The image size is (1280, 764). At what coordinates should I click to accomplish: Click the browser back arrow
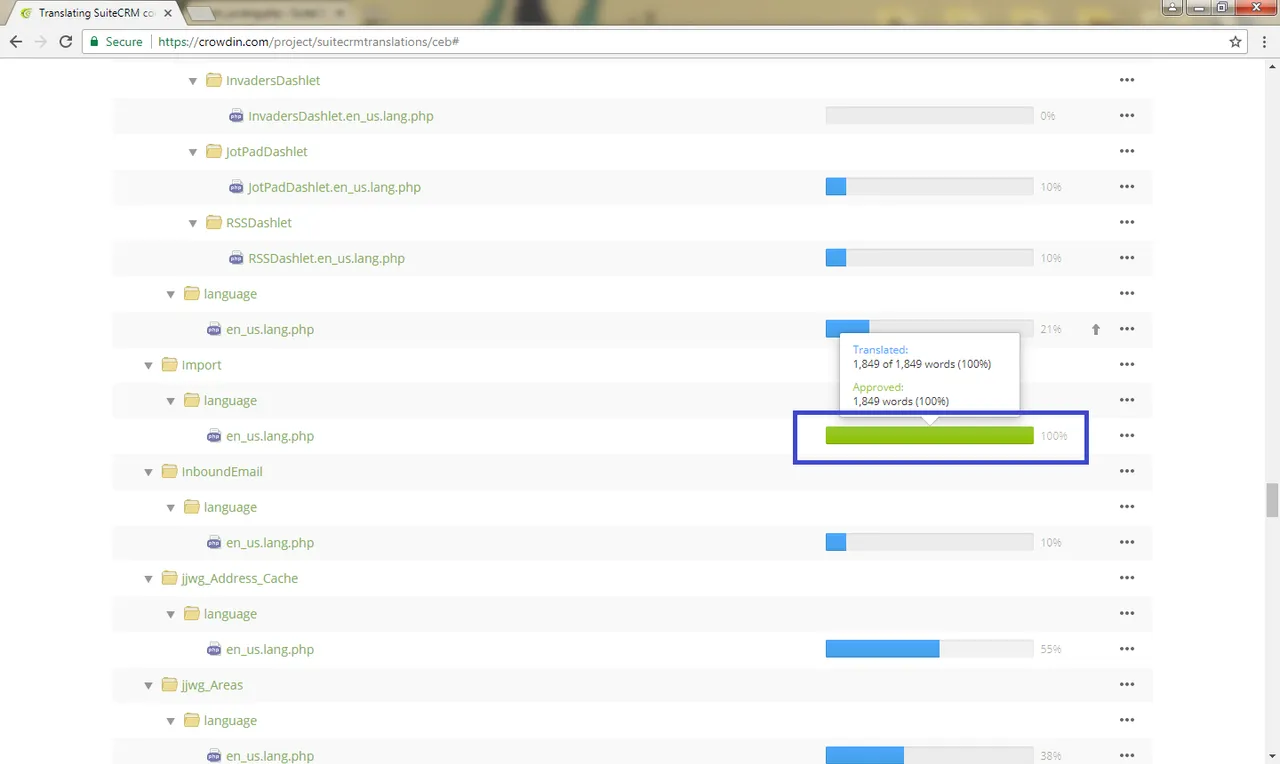tap(16, 42)
